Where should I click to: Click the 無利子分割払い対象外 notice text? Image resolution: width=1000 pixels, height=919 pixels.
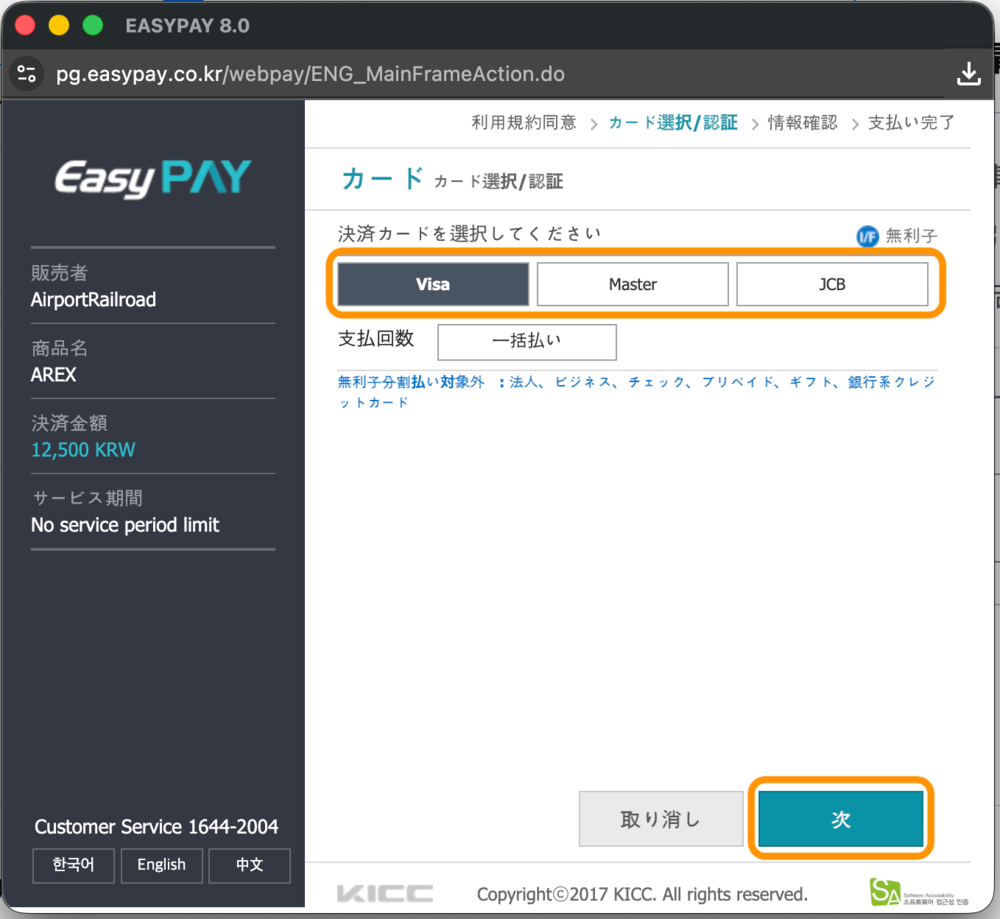coord(636,392)
